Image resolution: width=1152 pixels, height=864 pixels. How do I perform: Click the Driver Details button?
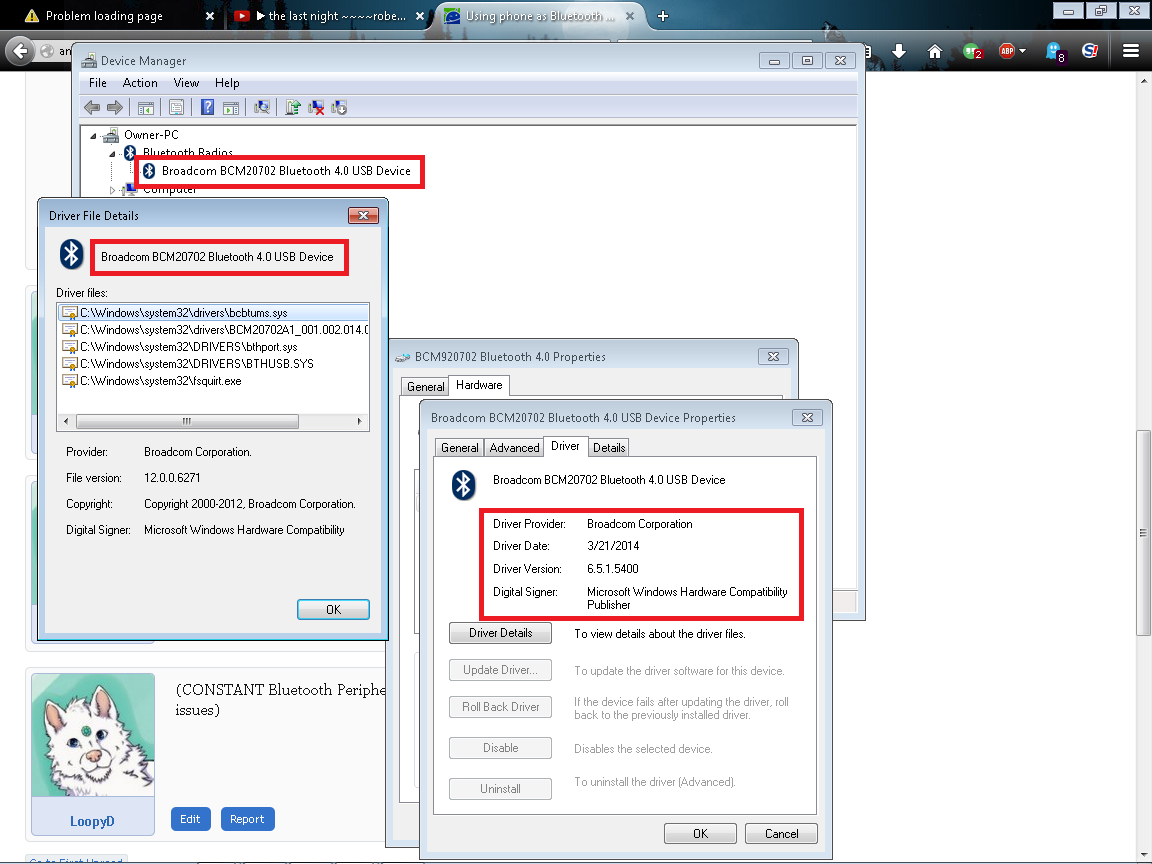click(500, 633)
